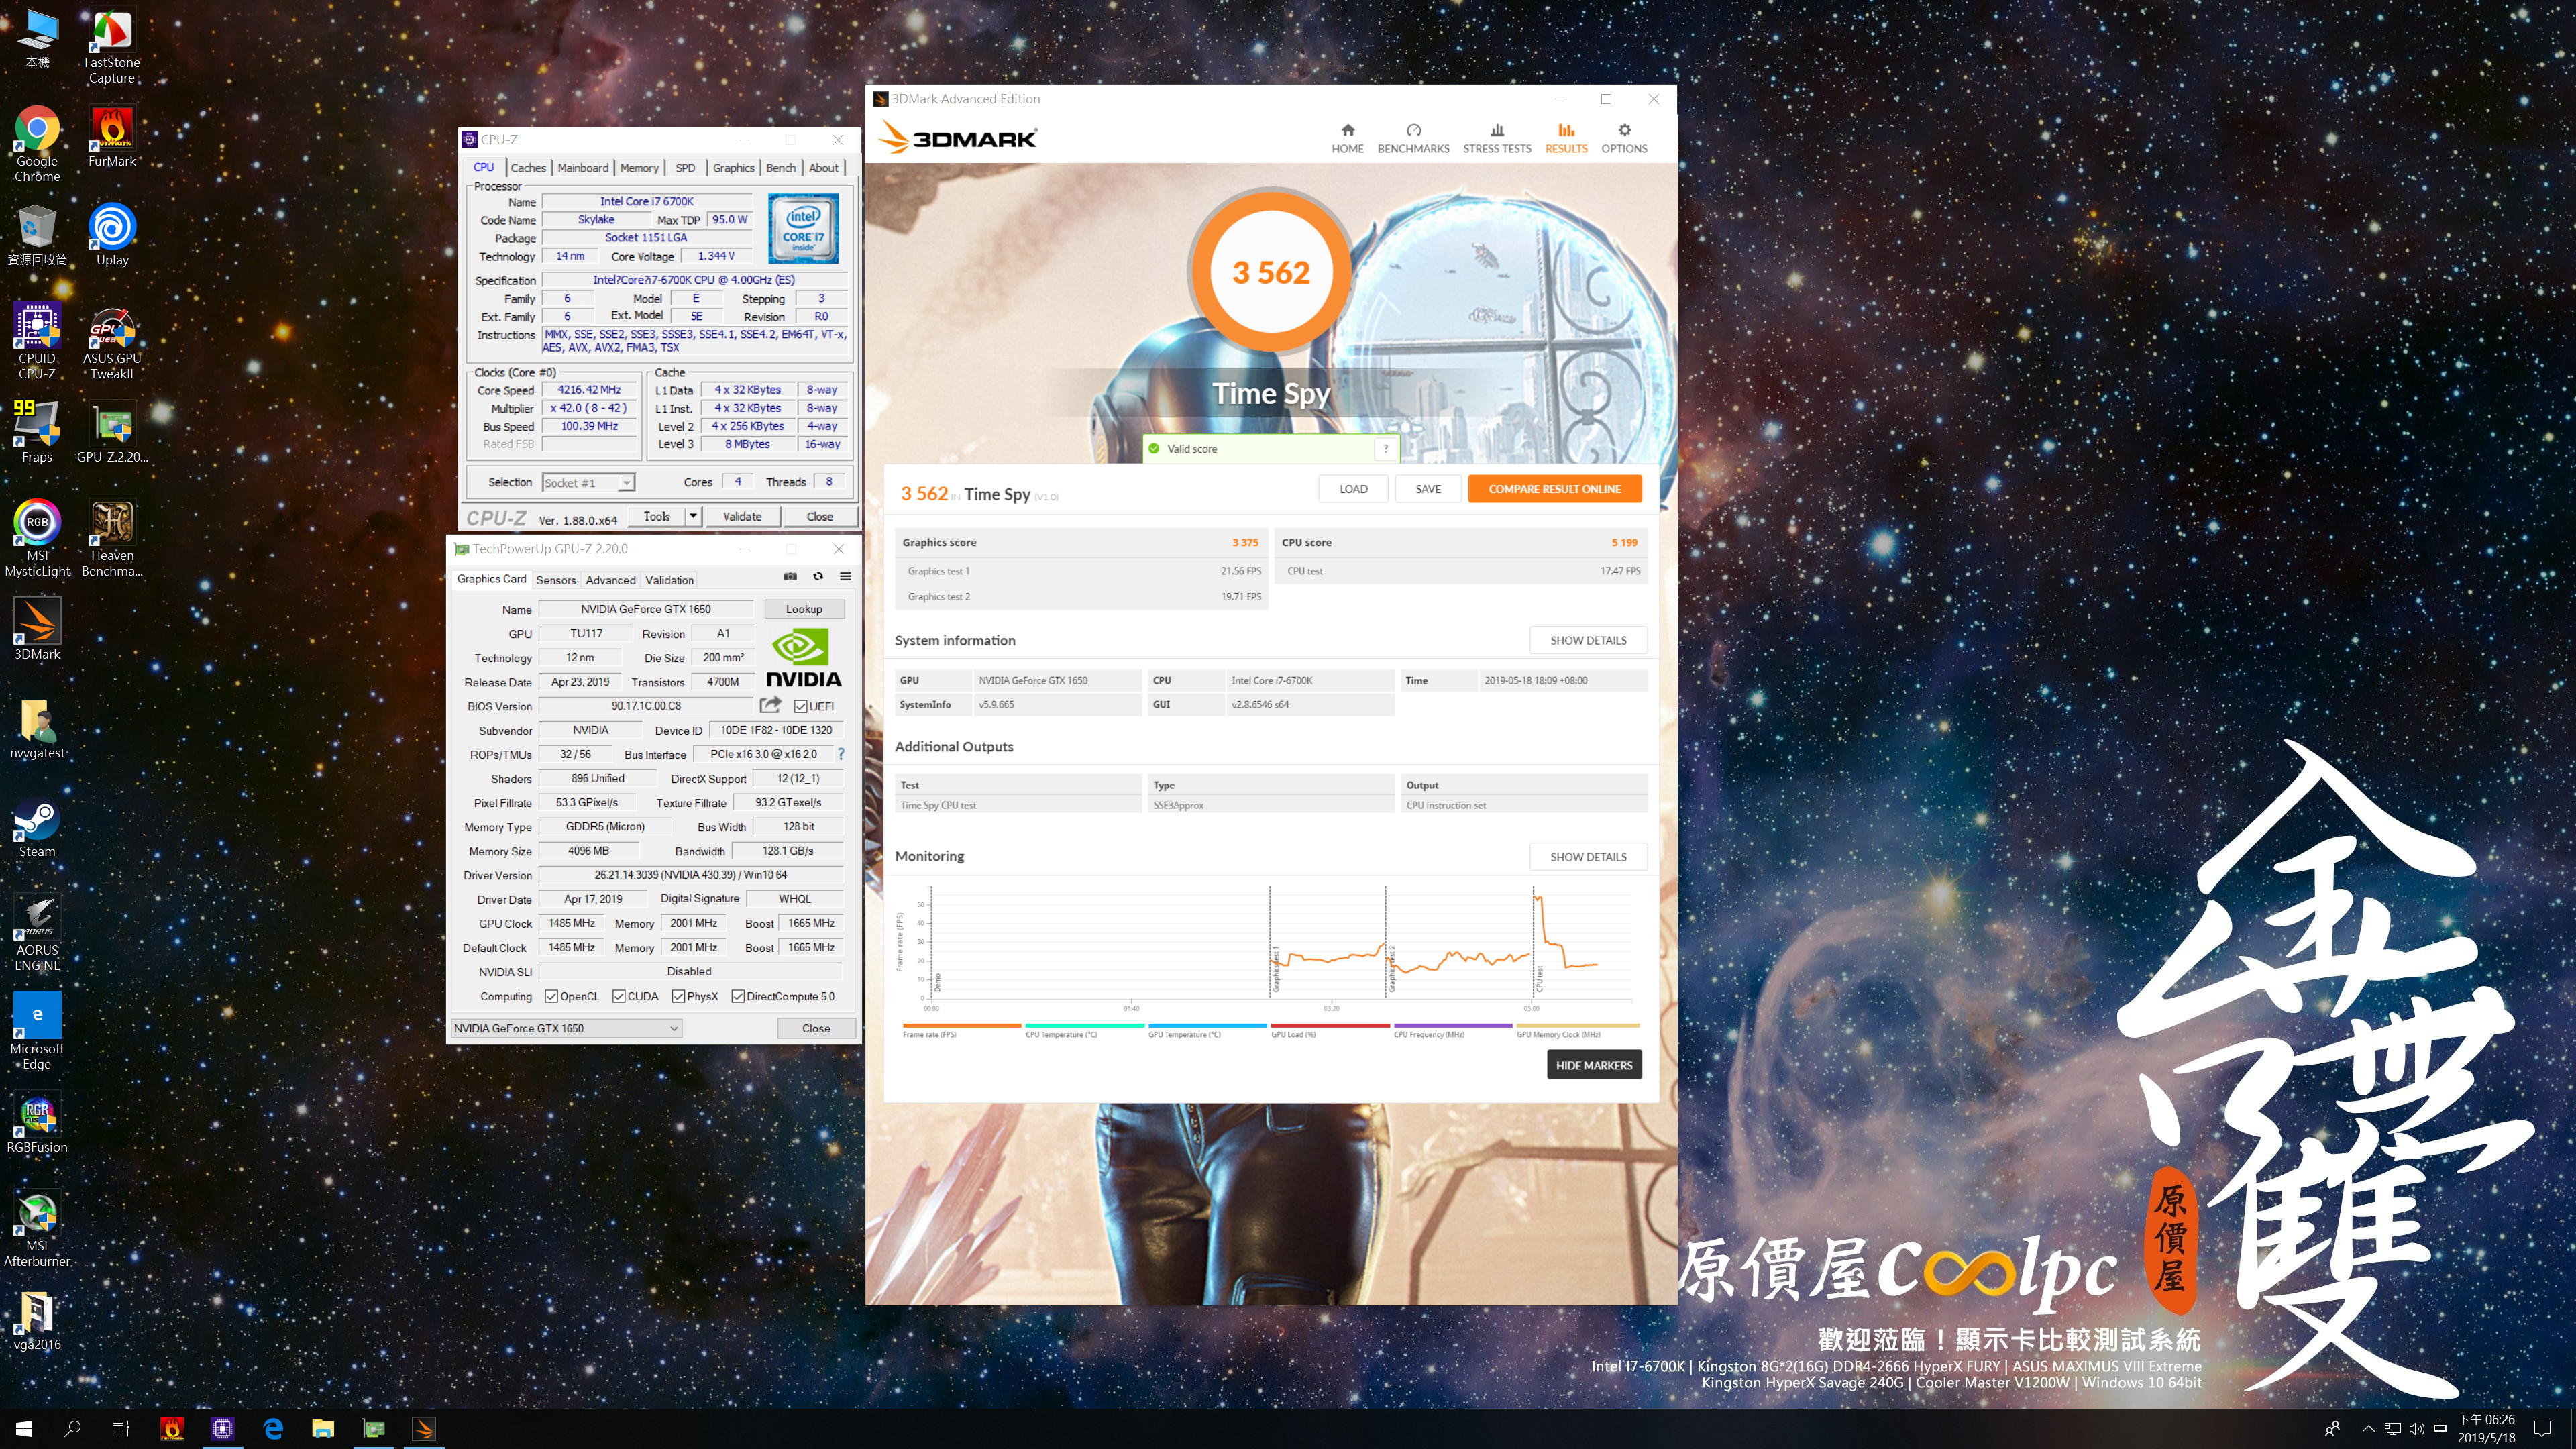2576x1449 pixels.
Task: Open the RGBFusion desktop shortcut
Action: 37,1123
